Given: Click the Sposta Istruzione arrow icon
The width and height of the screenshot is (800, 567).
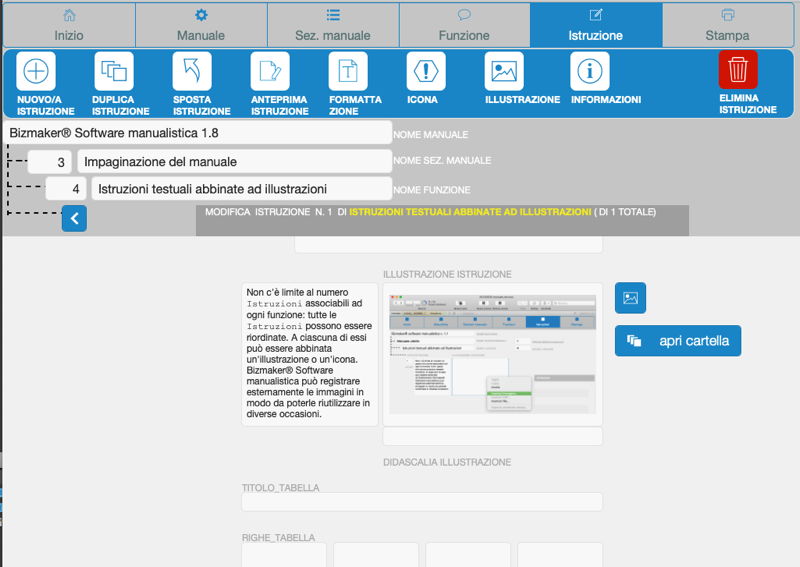Looking at the screenshot, I should coord(192,71).
